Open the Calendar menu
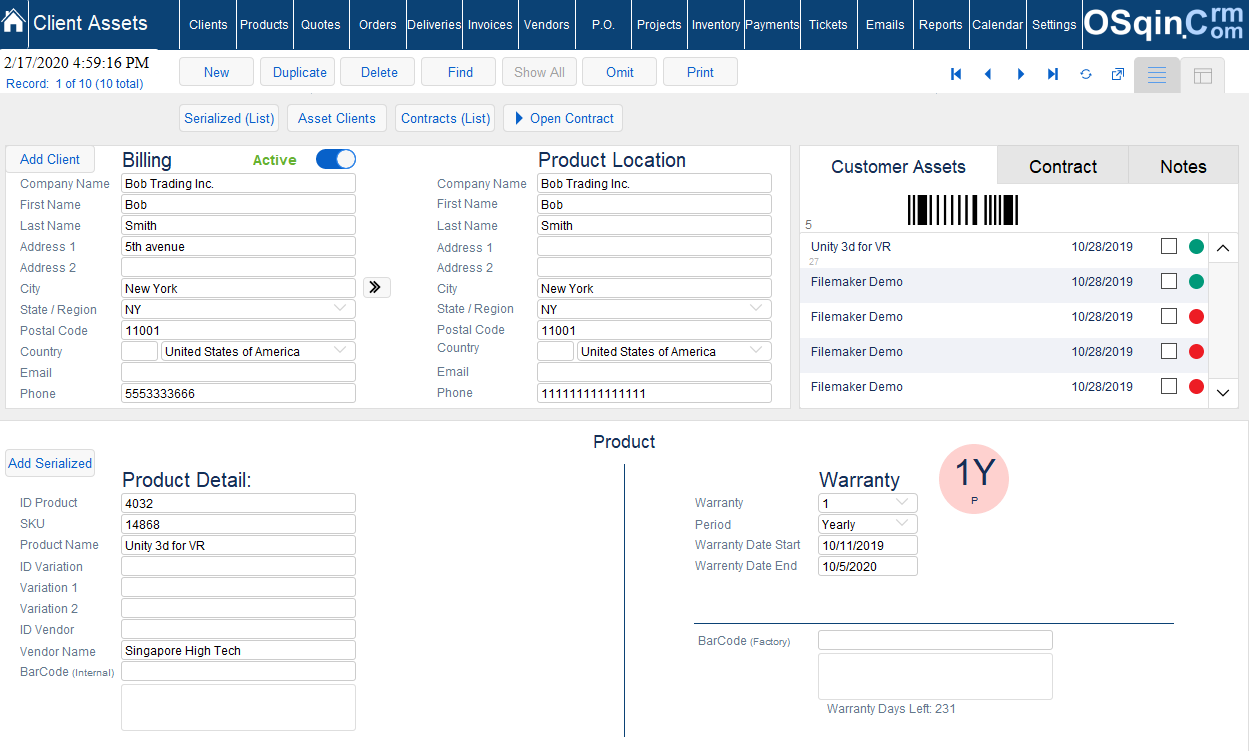This screenshot has height=751, width=1249. pos(998,25)
